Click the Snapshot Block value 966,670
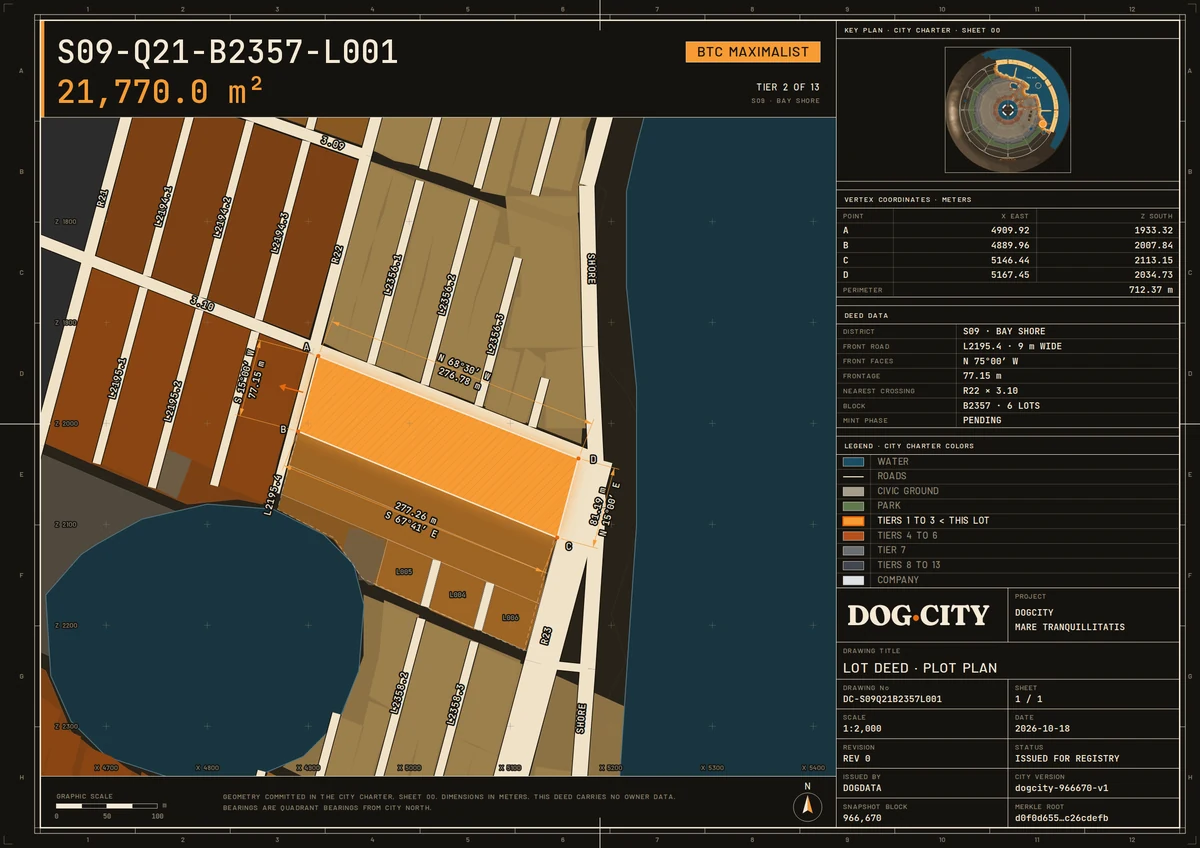The height and width of the screenshot is (848, 1200). (x=862, y=818)
